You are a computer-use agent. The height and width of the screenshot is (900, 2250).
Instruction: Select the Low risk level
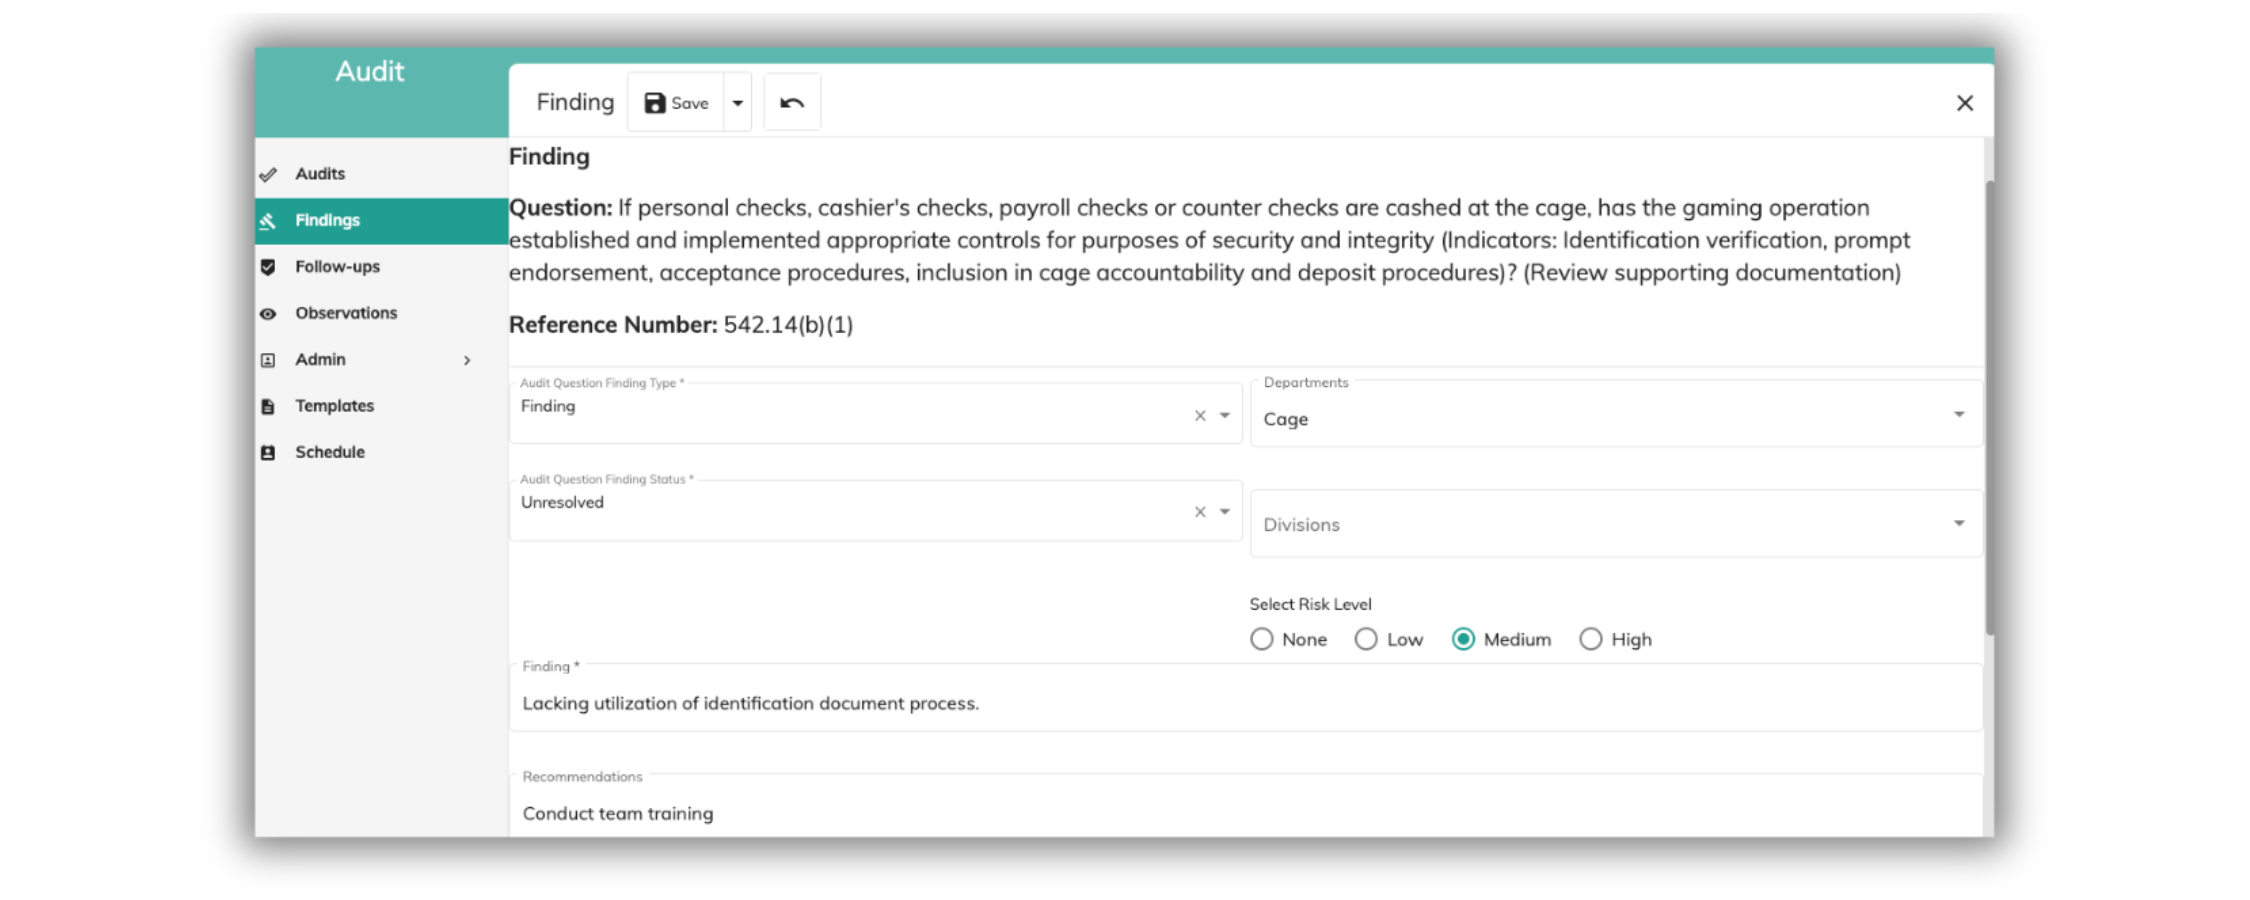click(1366, 639)
